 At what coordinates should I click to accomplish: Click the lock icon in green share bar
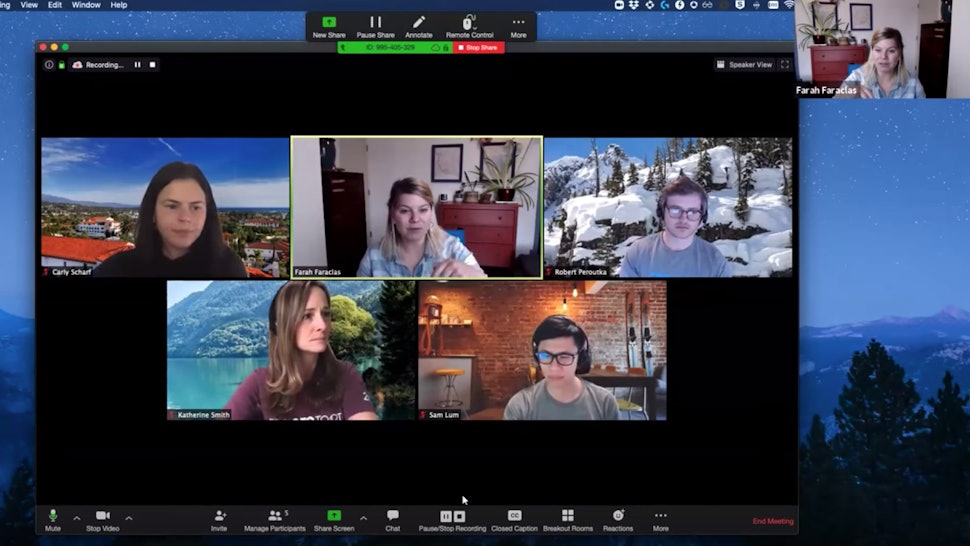click(x=445, y=48)
